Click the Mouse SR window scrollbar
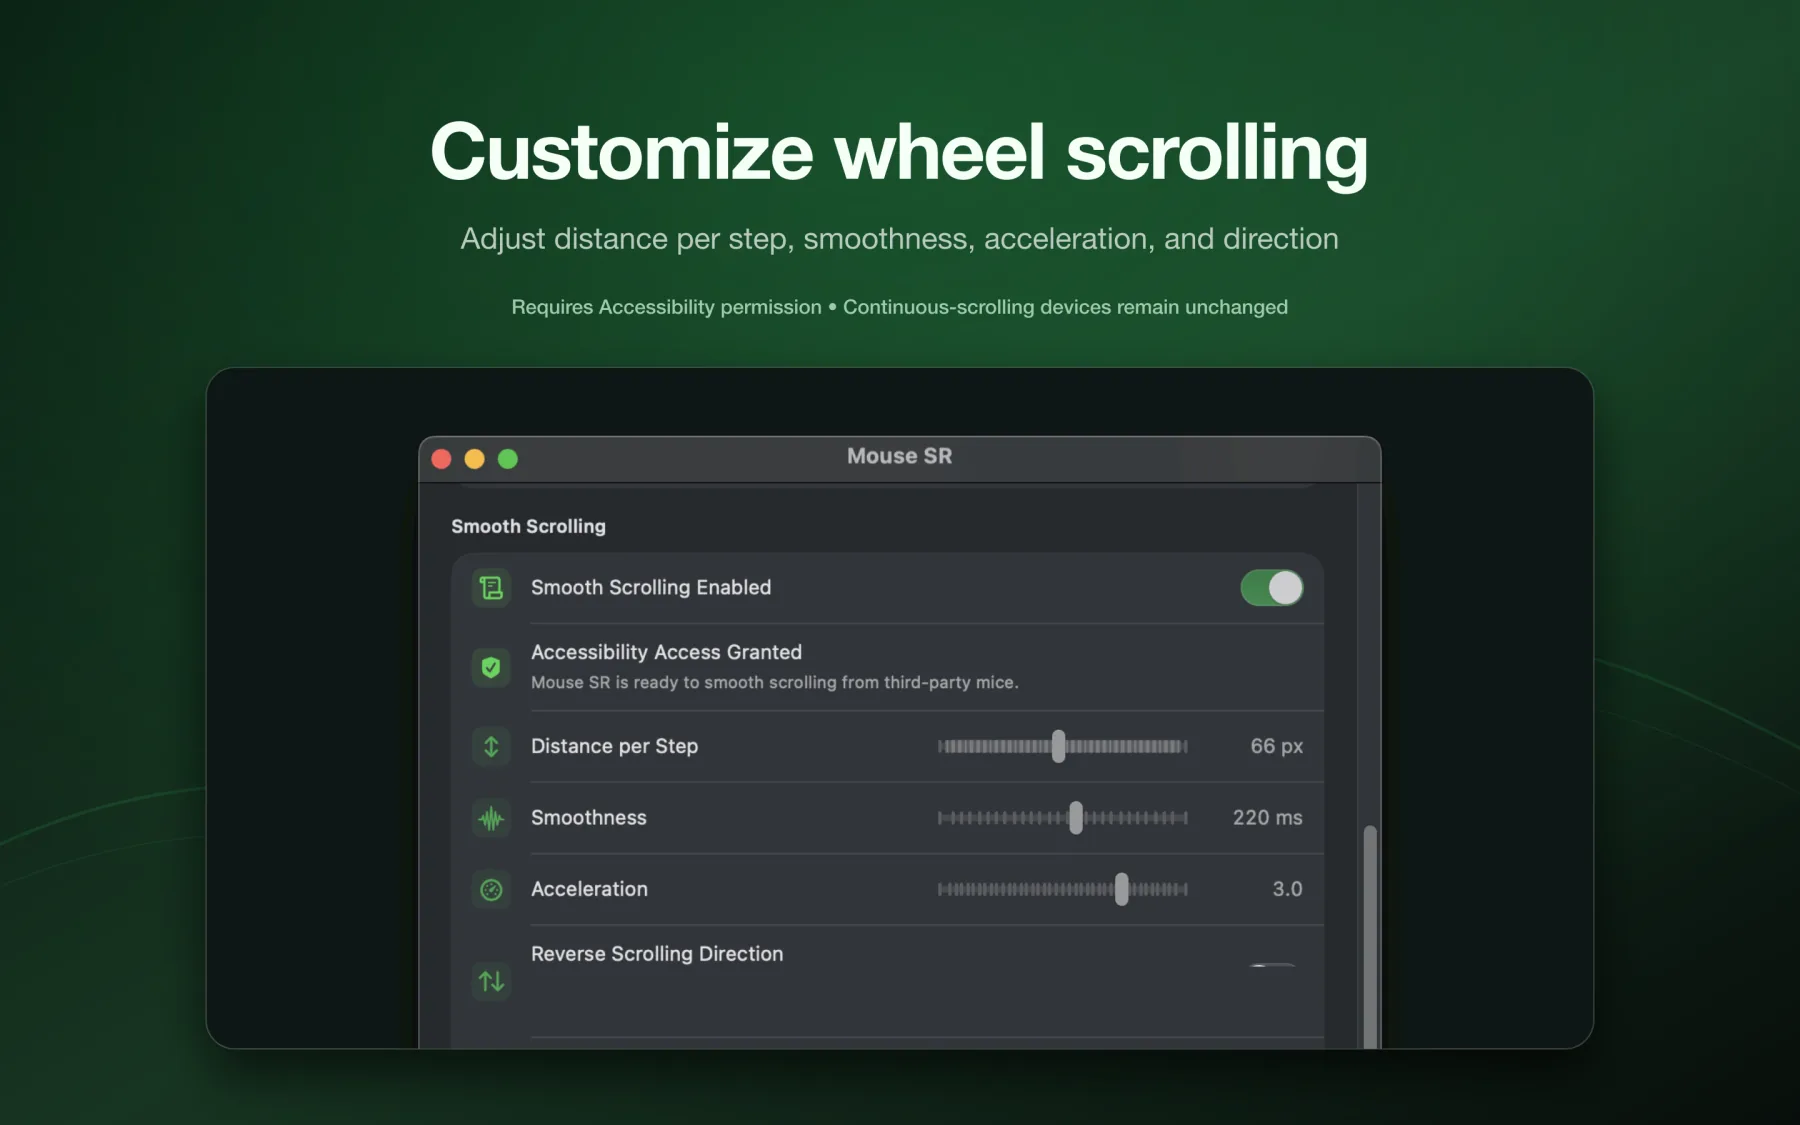The height and width of the screenshot is (1125, 1800). pyautogui.click(x=1370, y=936)
